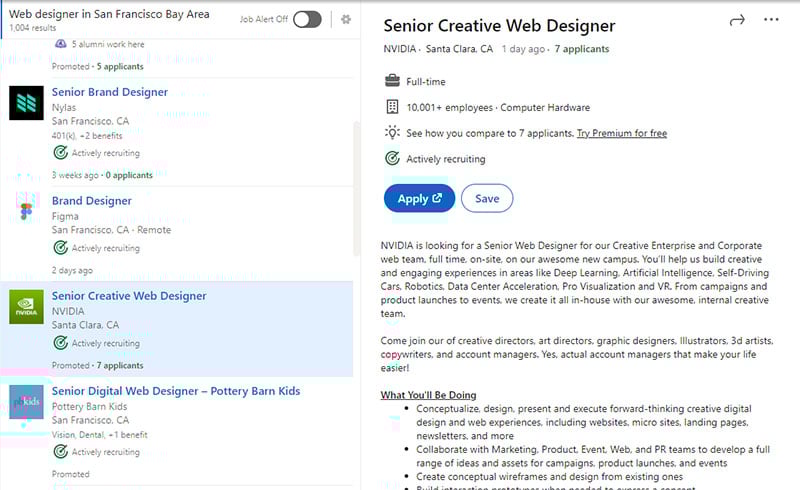
Task: Click the company building icon
Action: pos(392,107)
